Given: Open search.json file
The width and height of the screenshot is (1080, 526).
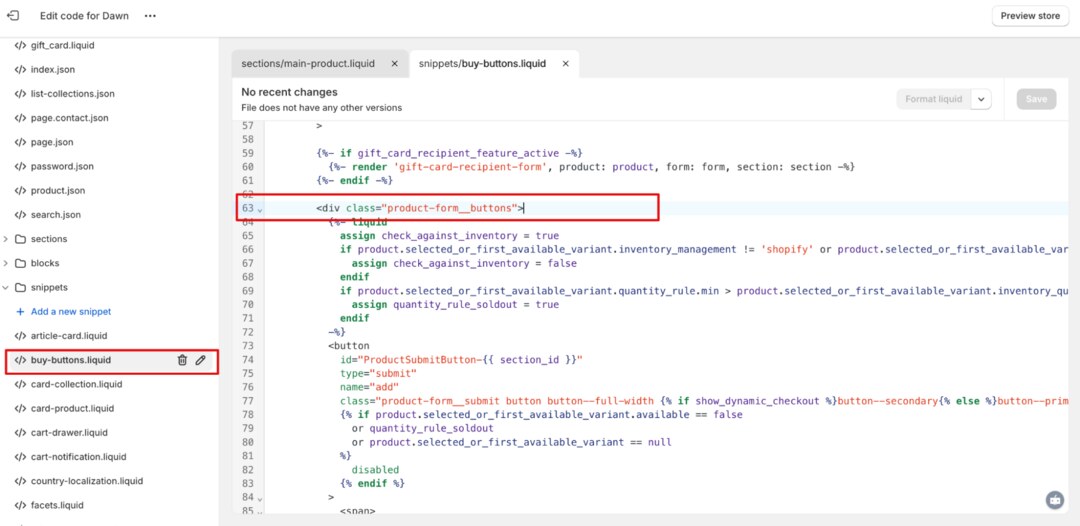Looking at the screenshot, I should 55,215.
